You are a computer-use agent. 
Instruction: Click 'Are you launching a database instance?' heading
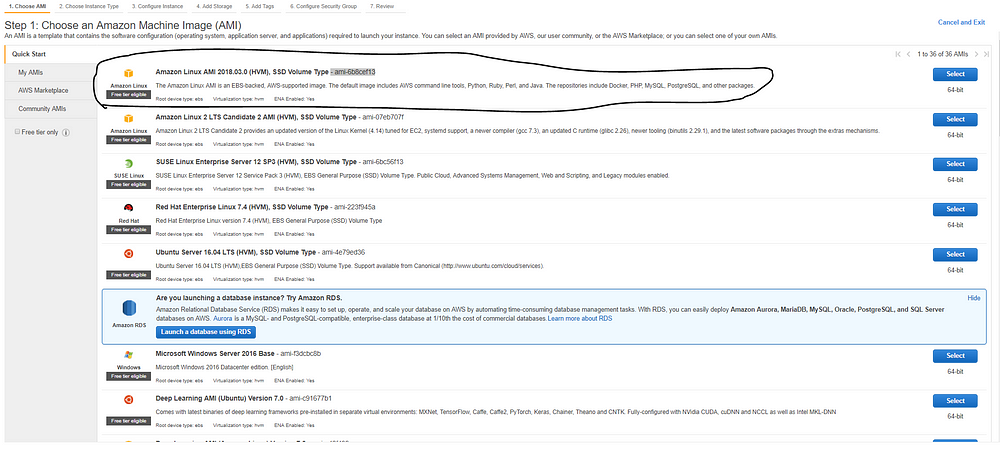(249, 298)
